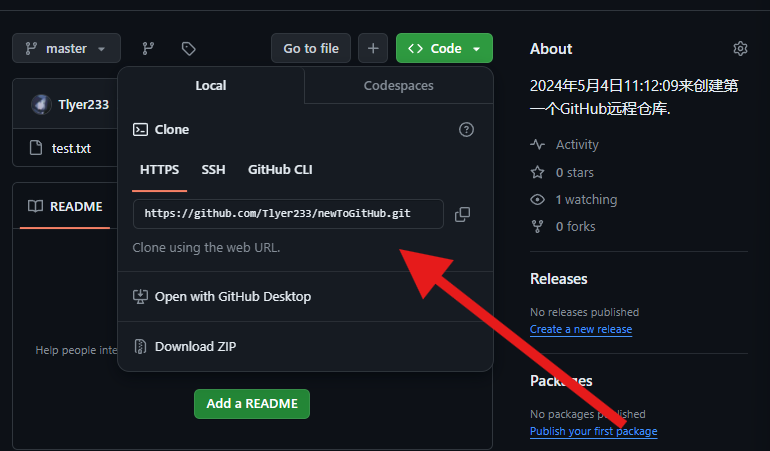Copy the clone URL to clipboard
Viewport: 770px width, 451px height.
(462, 214)
